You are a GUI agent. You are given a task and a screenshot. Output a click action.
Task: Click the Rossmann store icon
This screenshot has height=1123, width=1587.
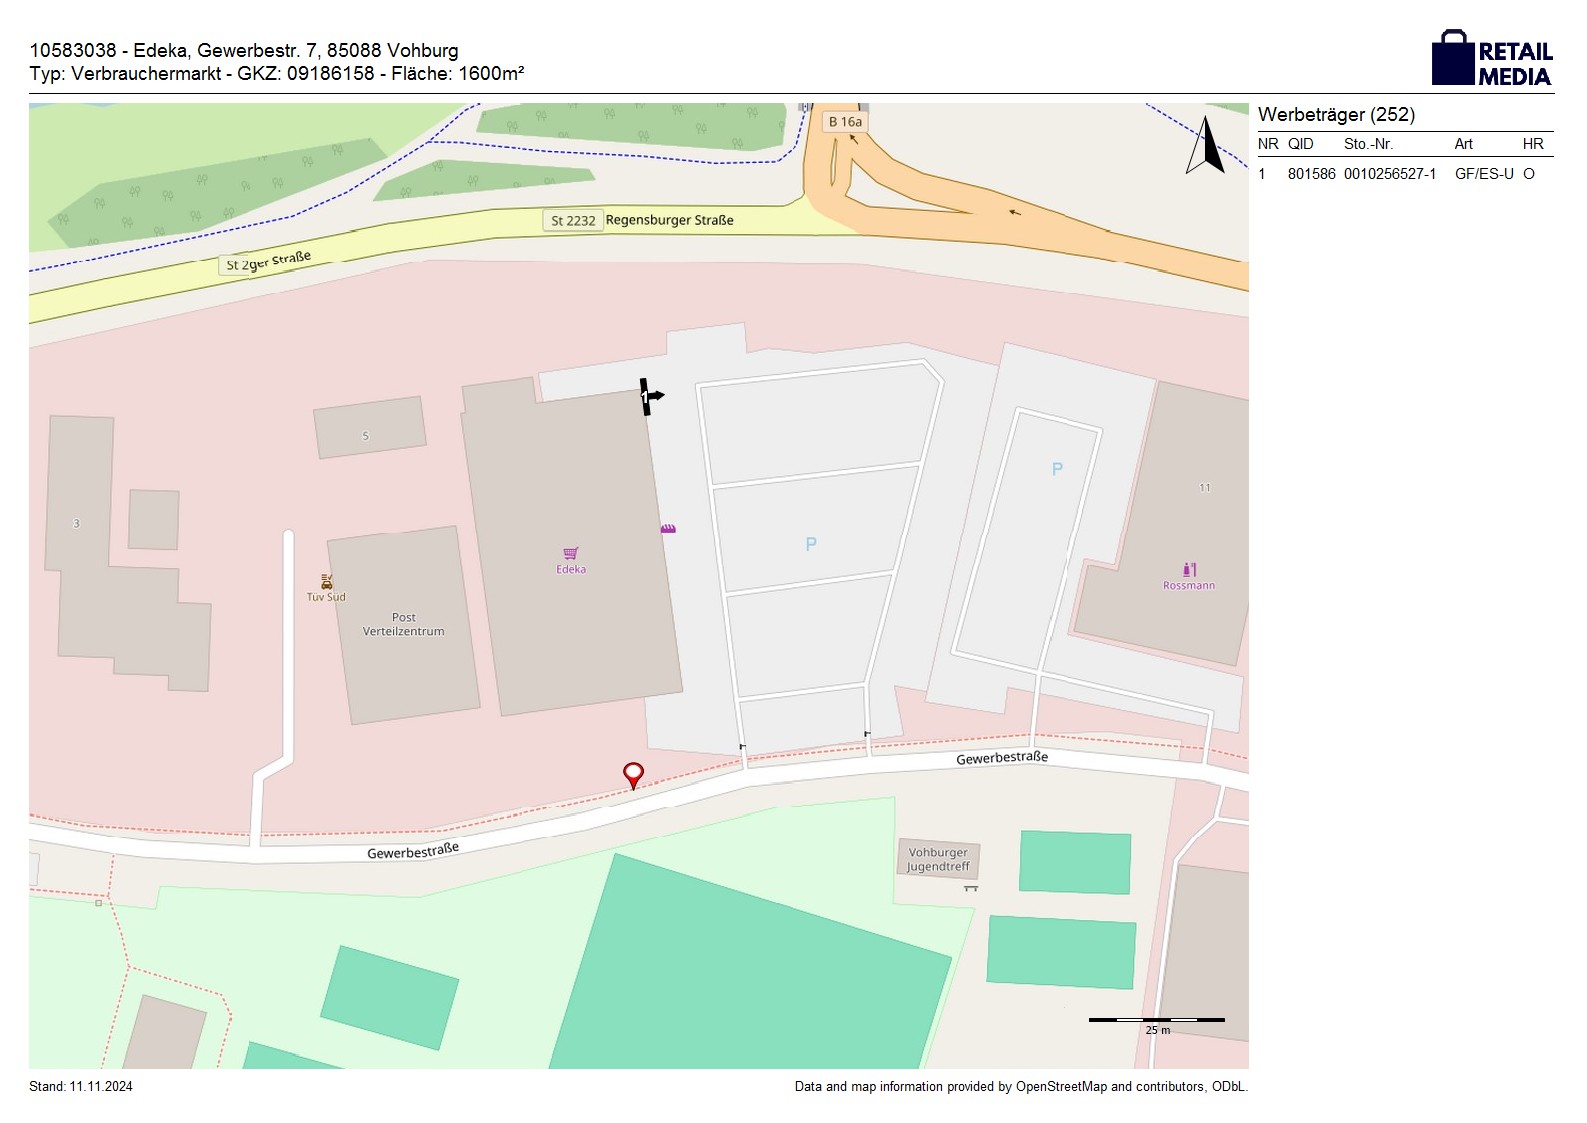(1189, 569)
